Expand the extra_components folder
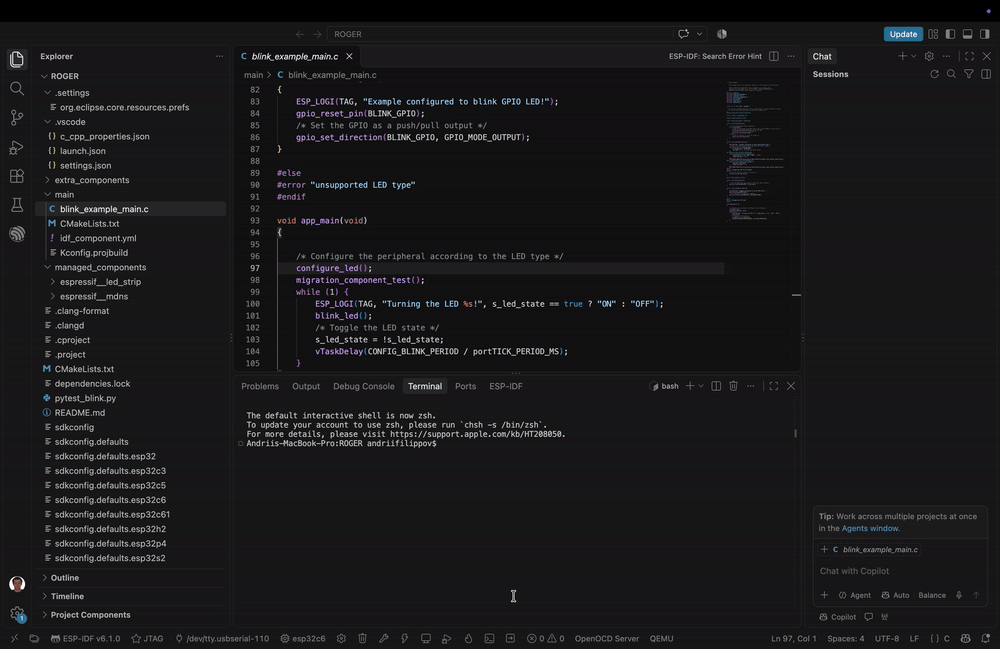The image size is (1000, 649). tap(92, 180)
